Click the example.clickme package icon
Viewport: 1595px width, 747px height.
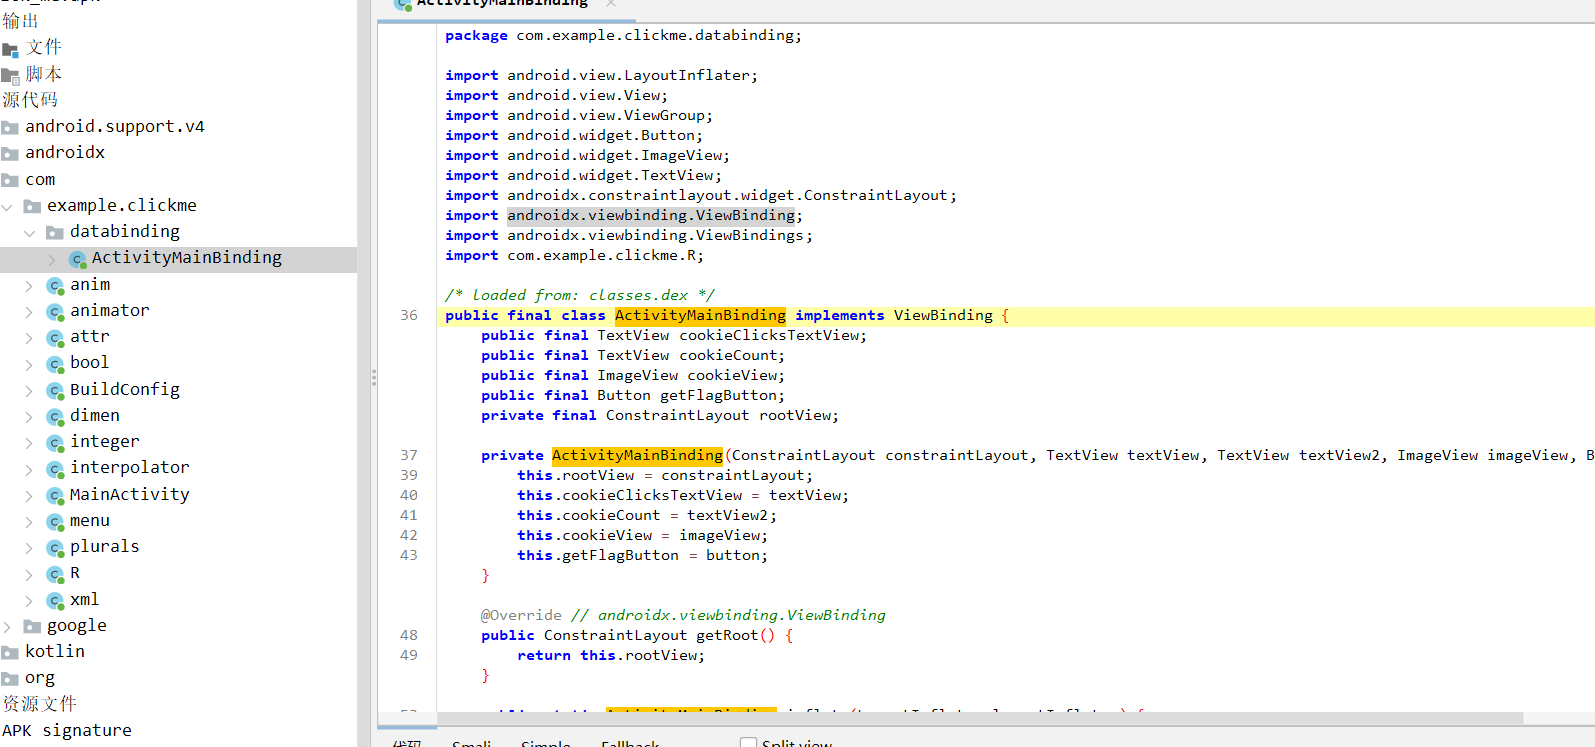pos(32,206)
